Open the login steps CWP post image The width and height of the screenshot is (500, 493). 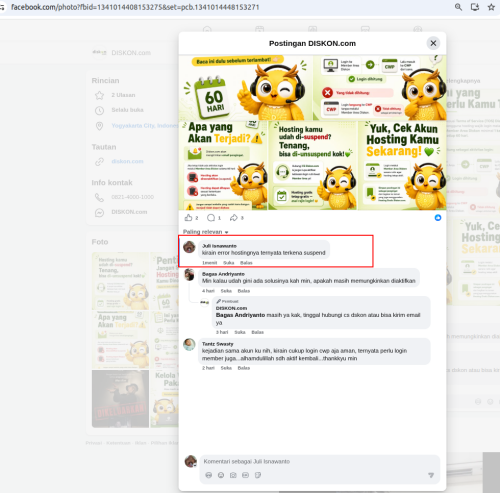coord(380,88)
